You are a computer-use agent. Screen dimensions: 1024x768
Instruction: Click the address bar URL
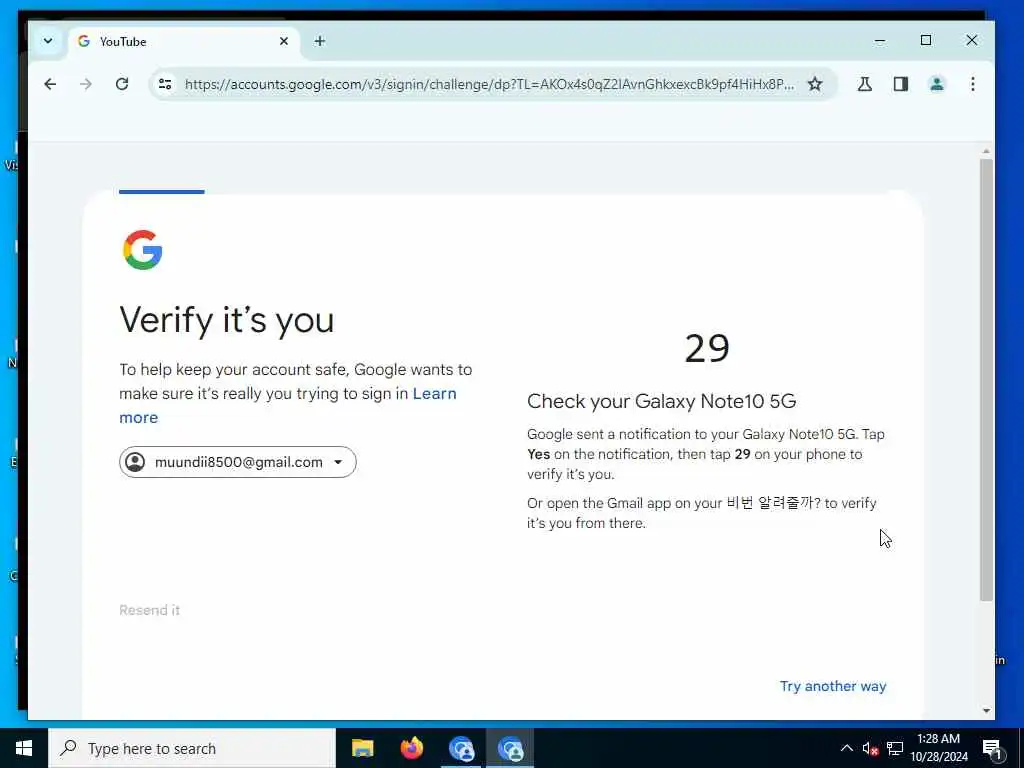click(489, 84)
